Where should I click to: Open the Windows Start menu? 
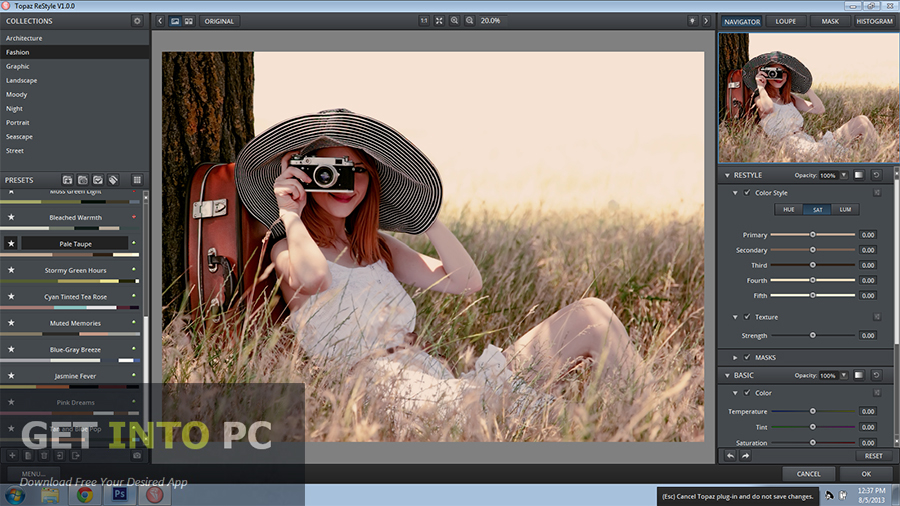(15, 495)
